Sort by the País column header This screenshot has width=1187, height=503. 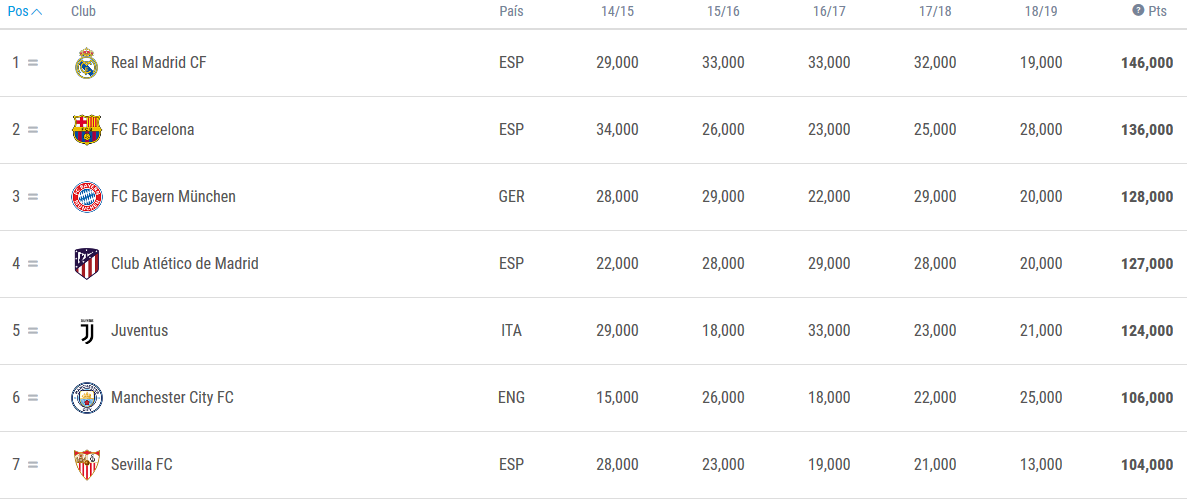click(x=511, y=11)
